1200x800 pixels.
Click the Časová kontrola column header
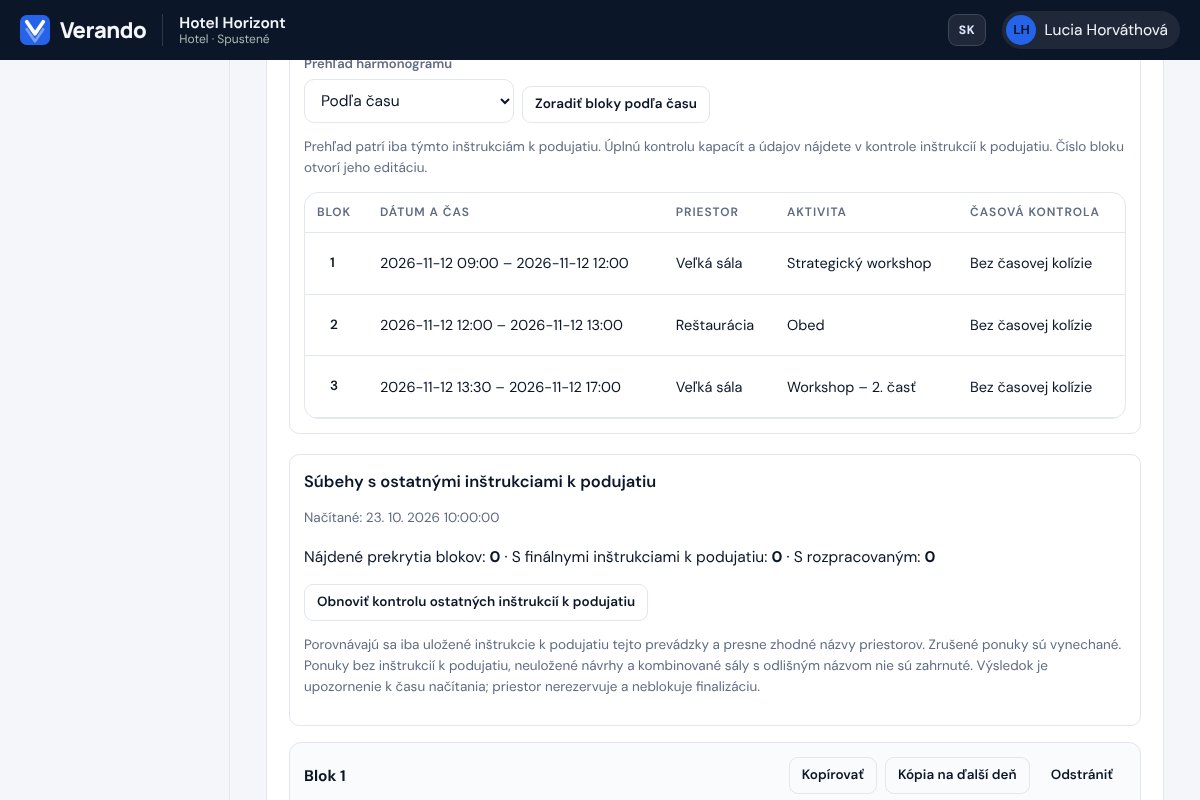[x=1034, y=212]
